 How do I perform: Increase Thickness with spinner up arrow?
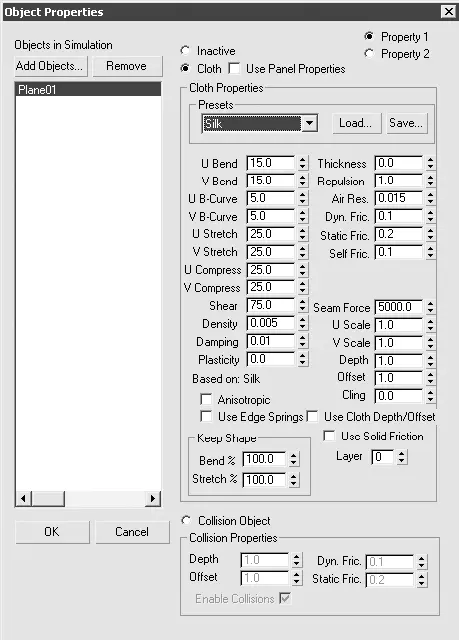[x=430, y=160]
